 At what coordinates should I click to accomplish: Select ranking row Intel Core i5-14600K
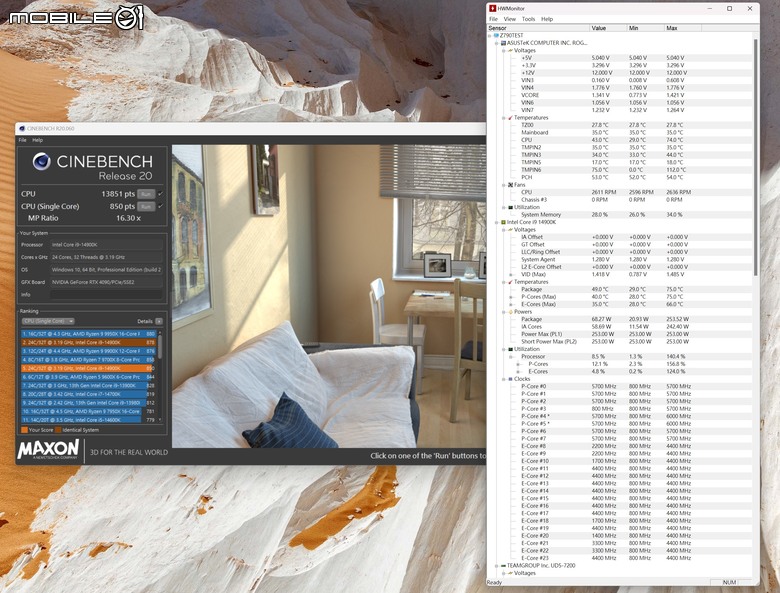point(88,420)
